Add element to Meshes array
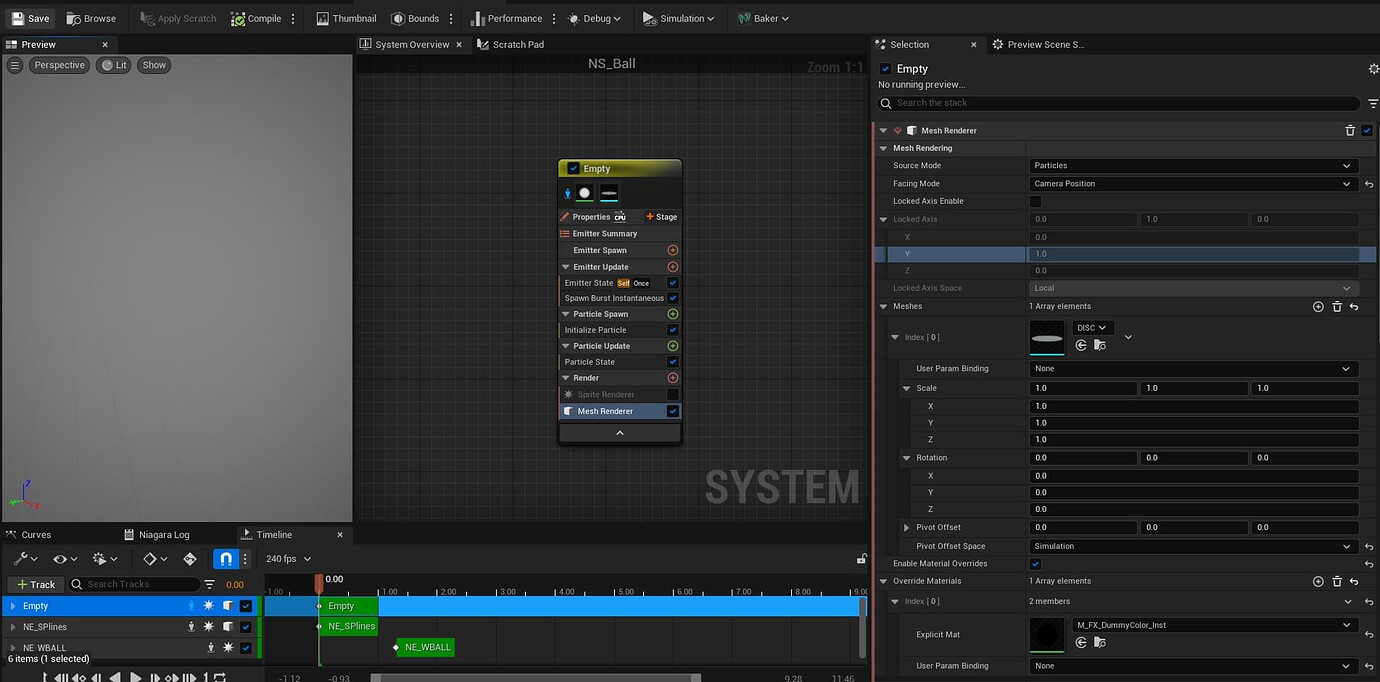 (1318, 306)
